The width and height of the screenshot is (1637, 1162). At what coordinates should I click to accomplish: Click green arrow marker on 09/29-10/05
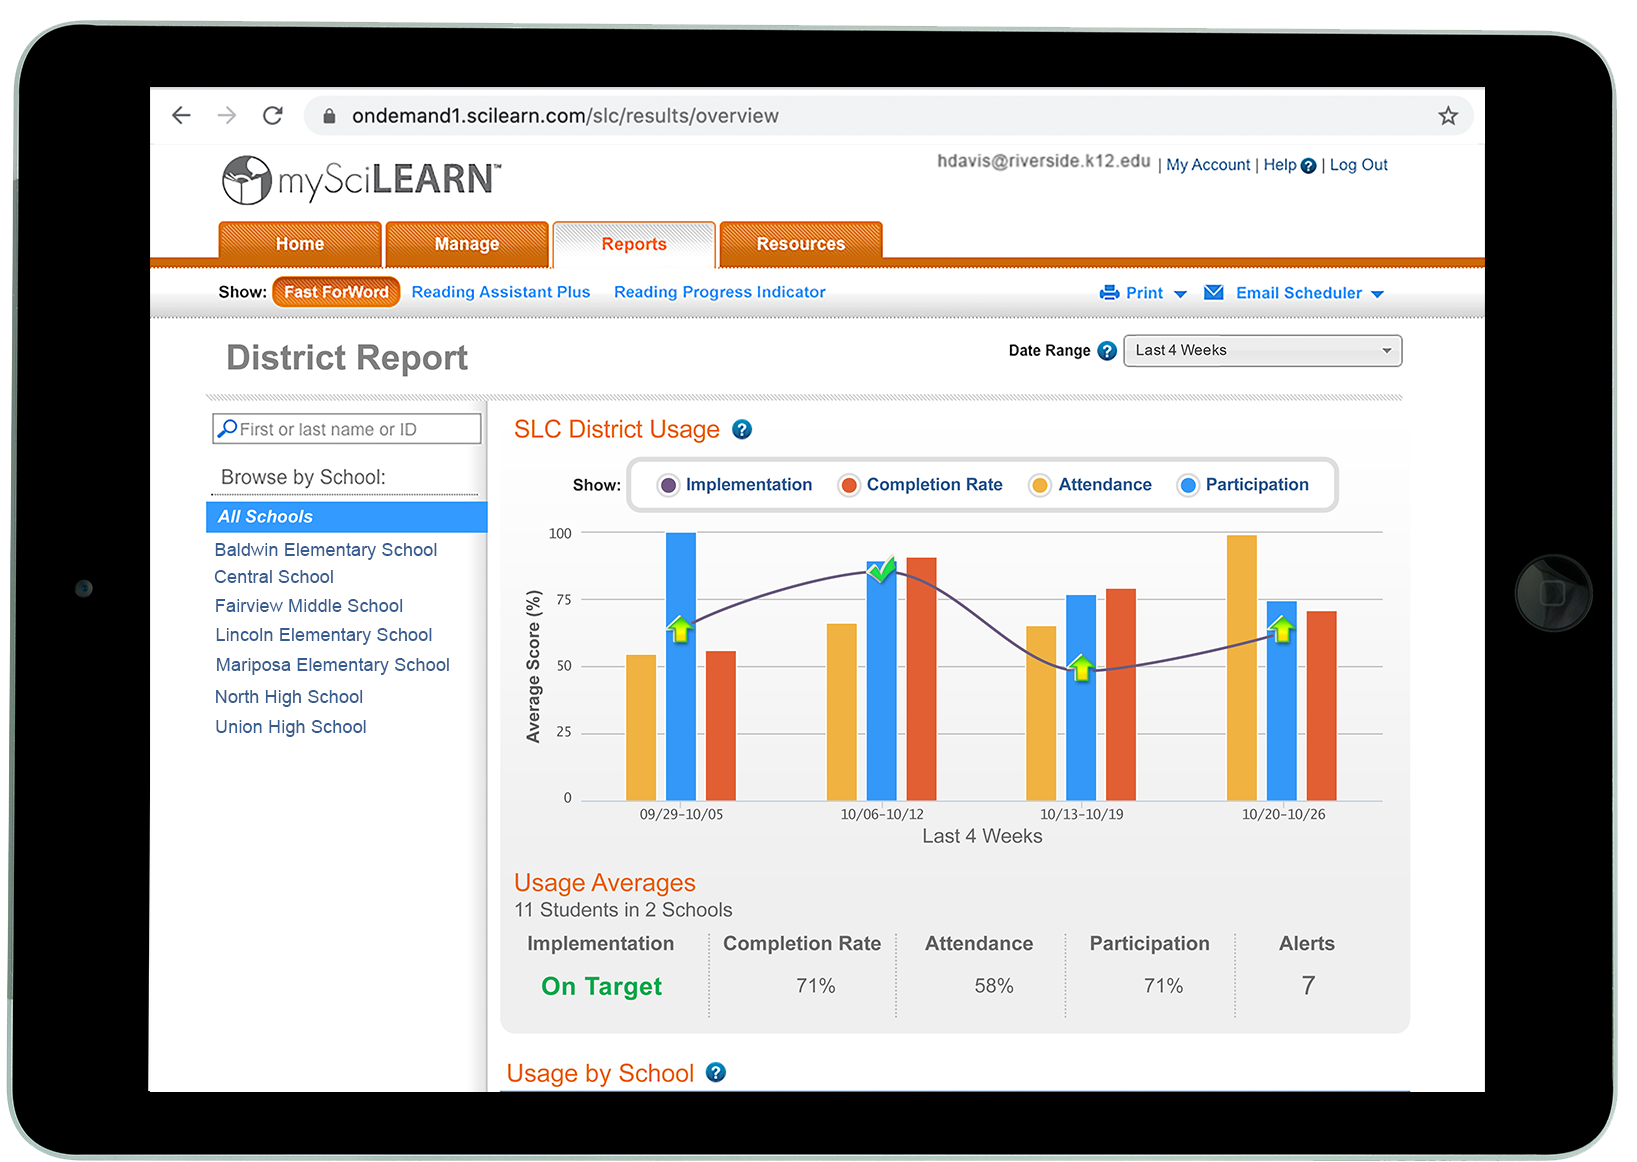coord(680,629)
